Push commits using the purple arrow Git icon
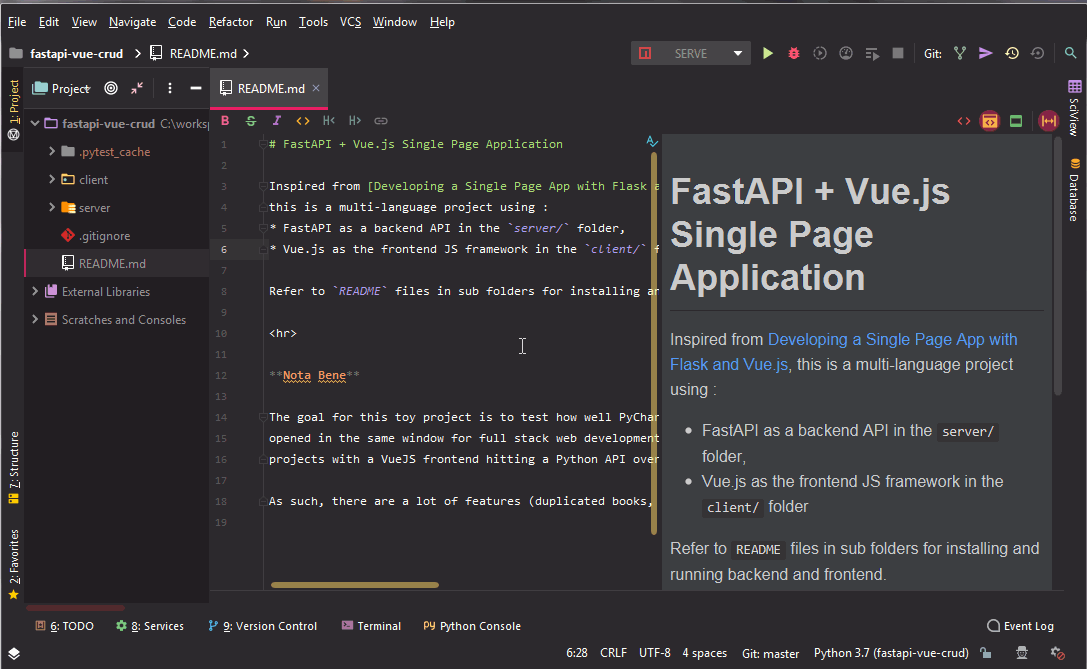Image resolution: width=1087 pixels, height=669 pixels. click(x=985, y=53)
